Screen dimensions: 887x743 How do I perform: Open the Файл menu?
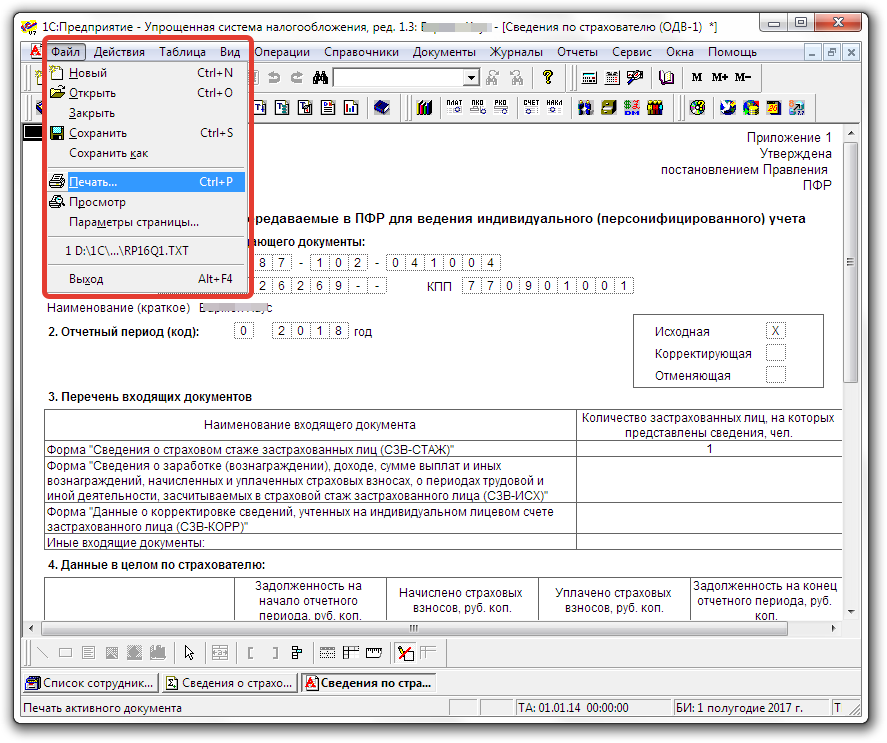click(x=66, y=52)
